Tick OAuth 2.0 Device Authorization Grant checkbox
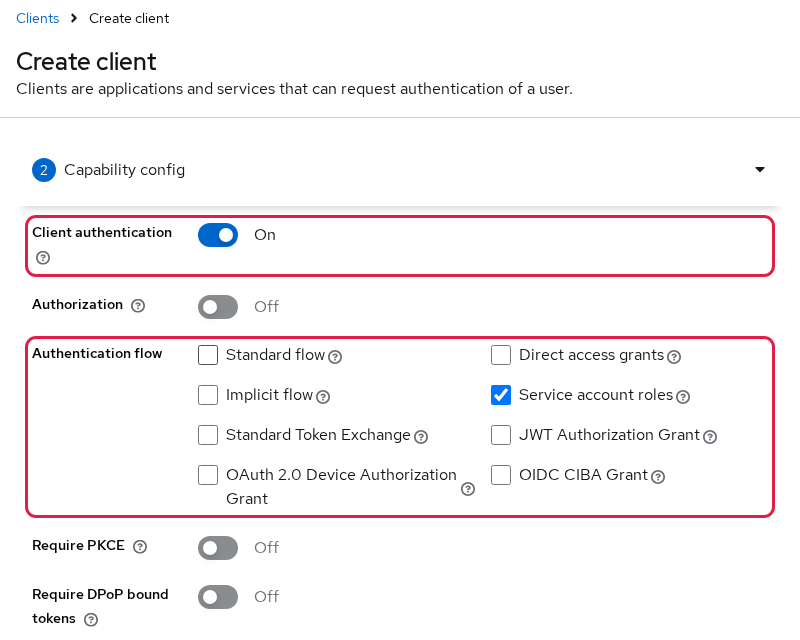The width and height of the screenshot is (800, 640). 208,475
